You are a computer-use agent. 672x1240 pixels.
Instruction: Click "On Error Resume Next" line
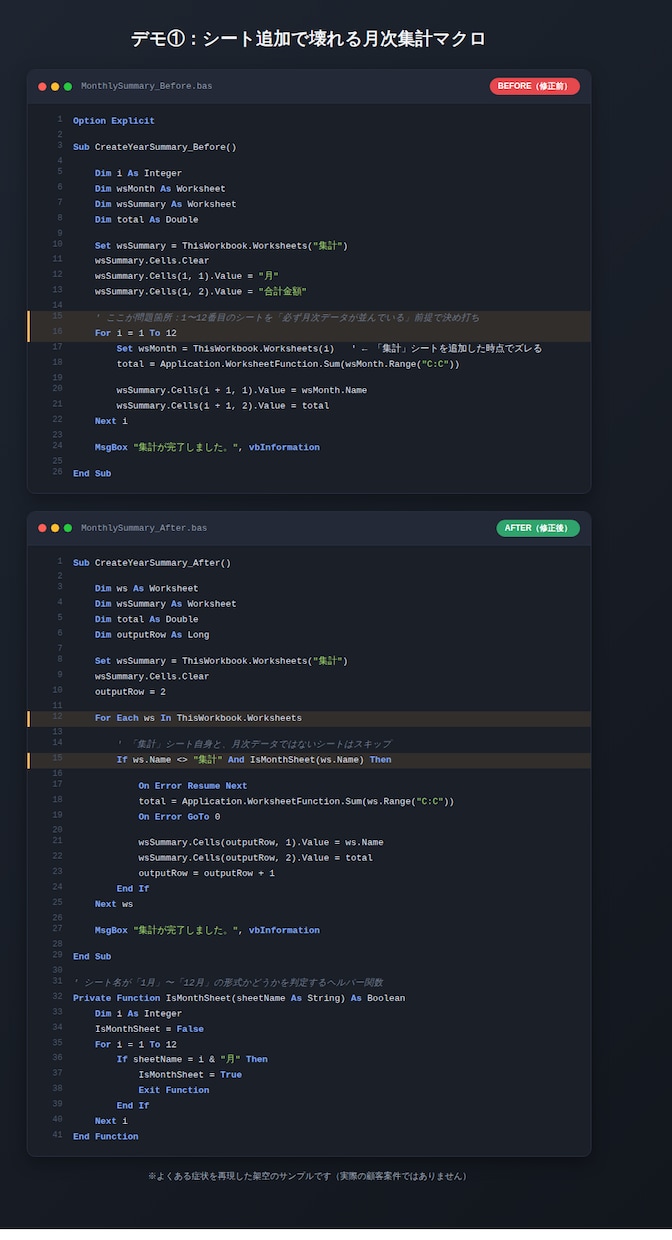point(193,786)
